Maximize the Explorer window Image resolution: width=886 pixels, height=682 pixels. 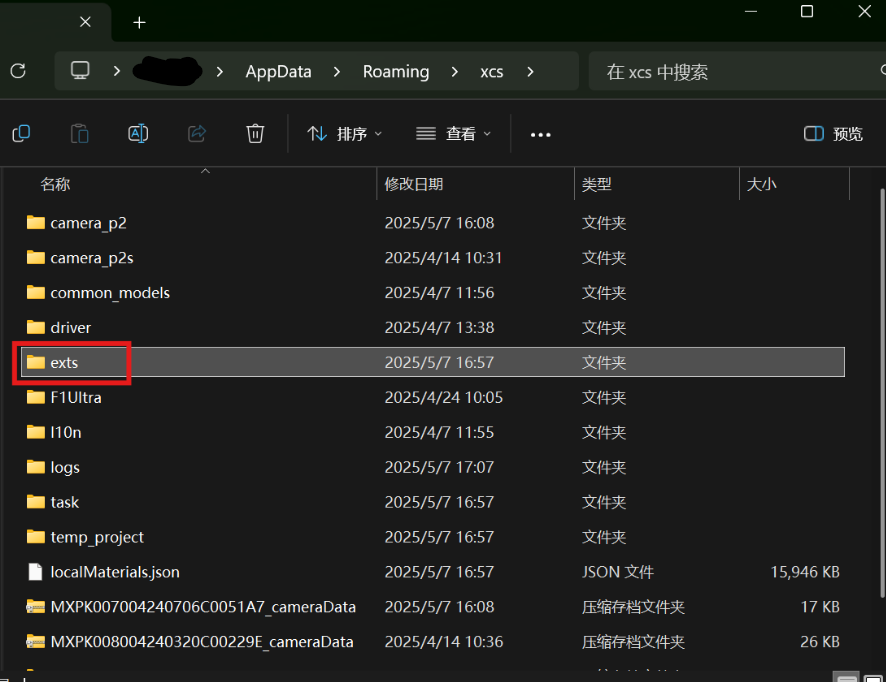pyautogui.click(x=807, y=11)
